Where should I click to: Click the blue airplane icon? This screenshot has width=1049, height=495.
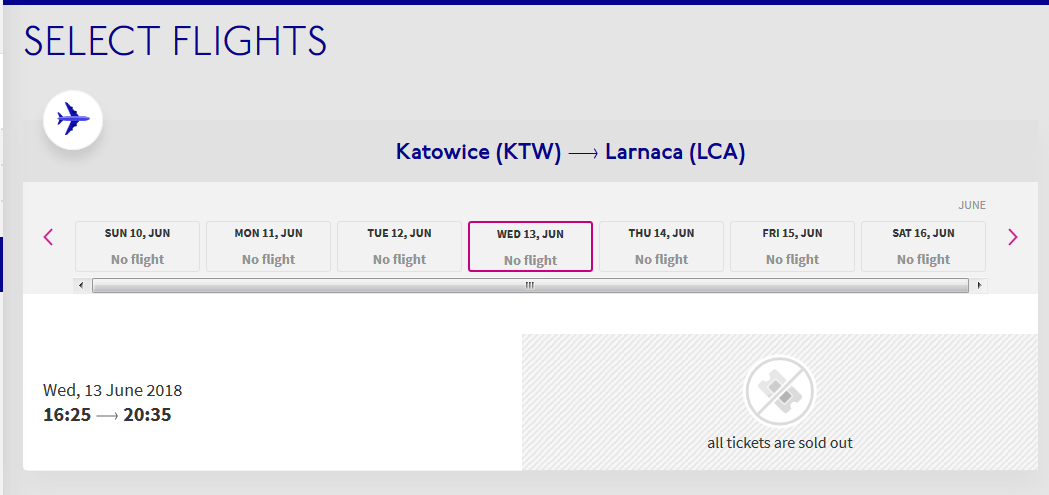point(73,120)
